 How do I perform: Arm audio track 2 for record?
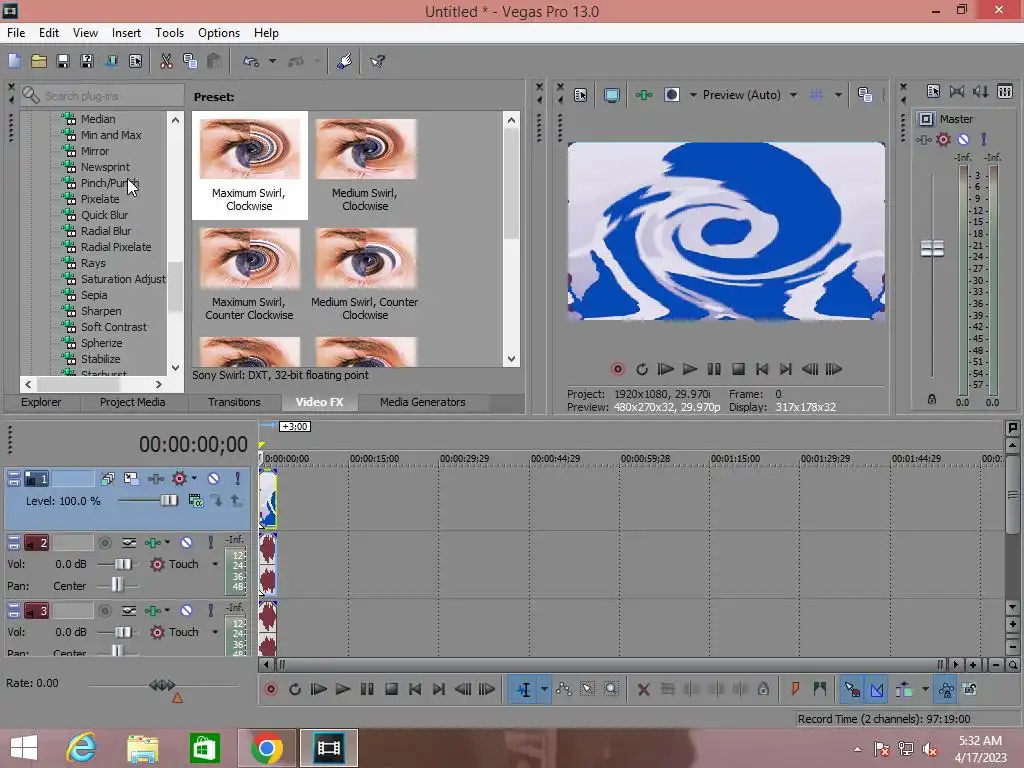(104, 543)
